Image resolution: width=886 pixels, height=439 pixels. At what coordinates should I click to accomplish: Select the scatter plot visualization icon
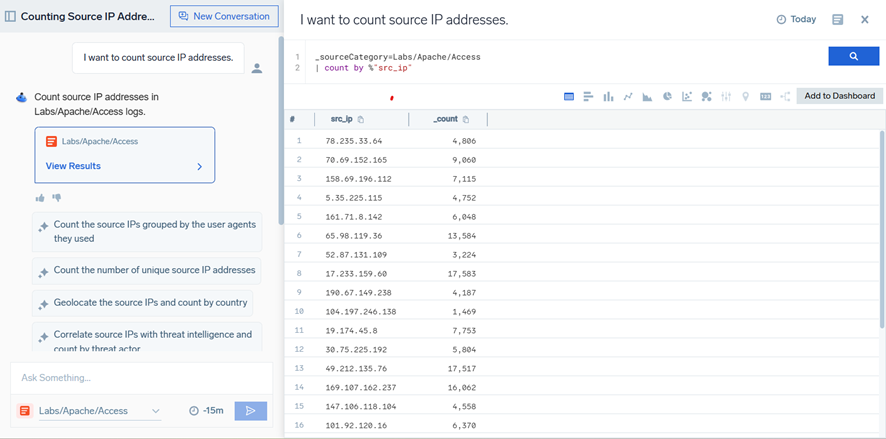tap(687, 97)
